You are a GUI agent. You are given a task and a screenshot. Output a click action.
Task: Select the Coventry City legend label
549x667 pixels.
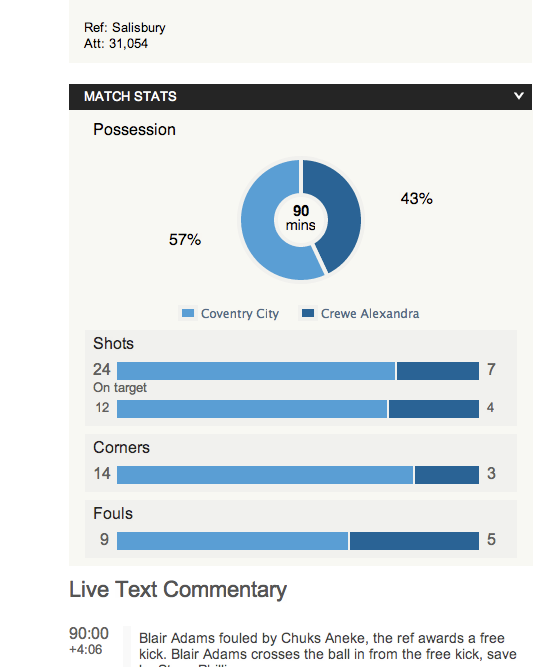coord(240,314)
